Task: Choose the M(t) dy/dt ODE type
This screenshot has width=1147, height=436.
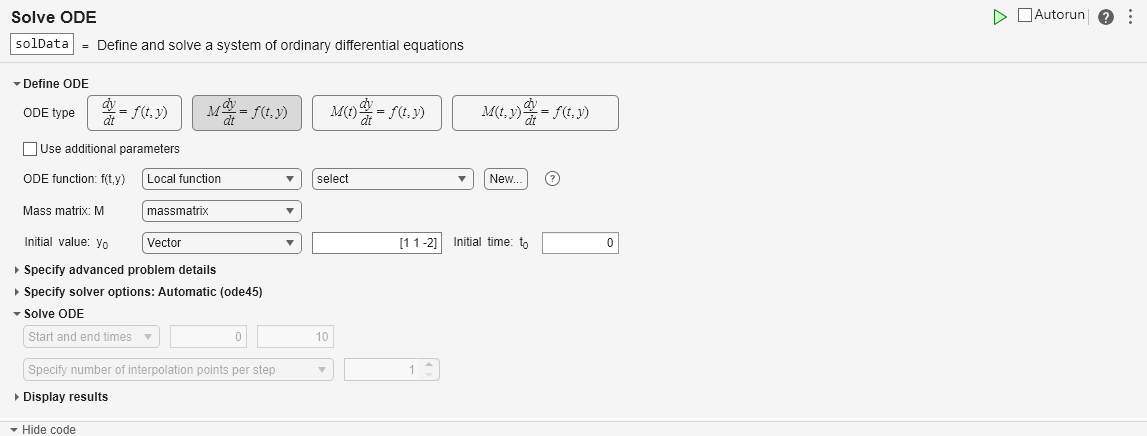Action: (x=376, y=113)
